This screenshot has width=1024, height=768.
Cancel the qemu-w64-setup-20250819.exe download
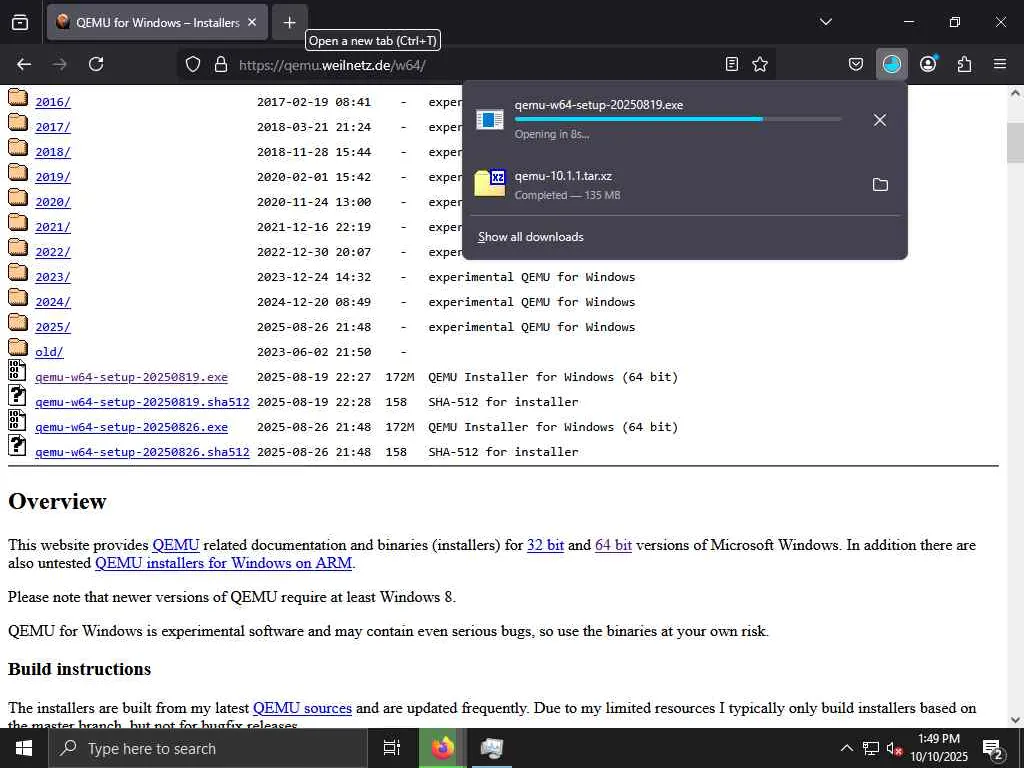[x=880, y=120]
